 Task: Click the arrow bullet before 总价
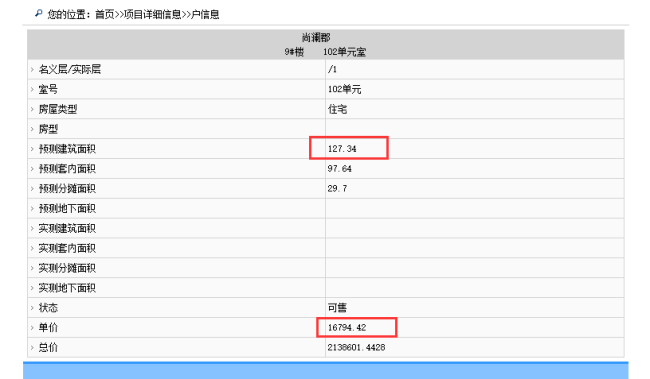click(x=32, y=347)
